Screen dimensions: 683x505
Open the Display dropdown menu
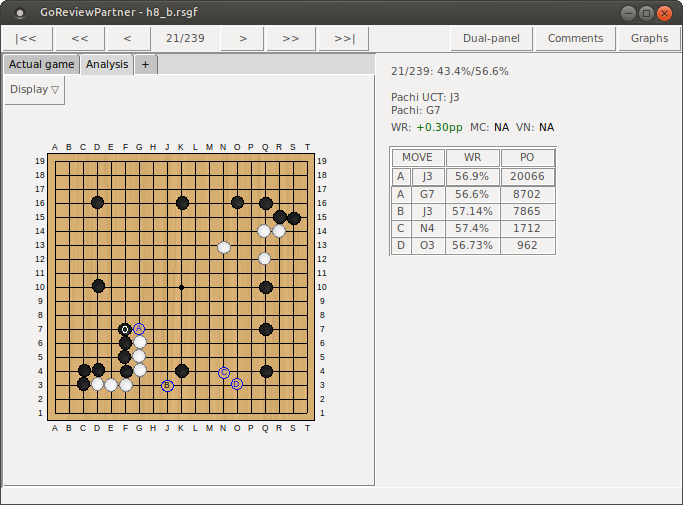(35, 89)
